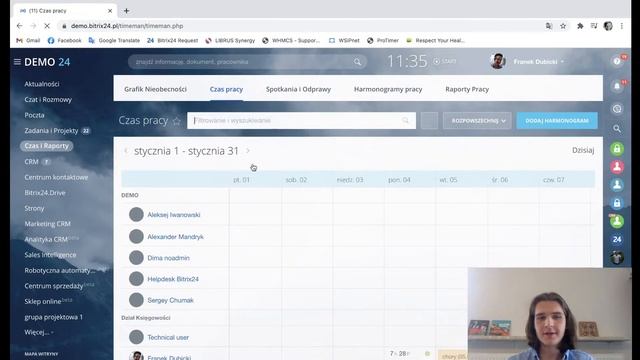Open Poczta in the left menu

tap(34, 115)
